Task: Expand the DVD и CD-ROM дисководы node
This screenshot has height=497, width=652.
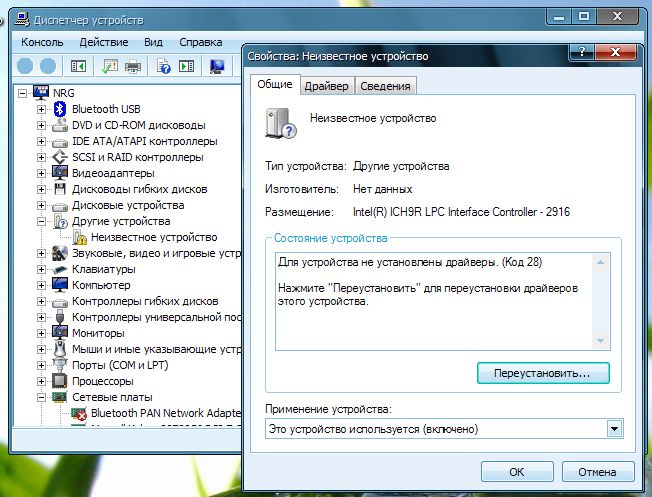Action: pos(41,125)
